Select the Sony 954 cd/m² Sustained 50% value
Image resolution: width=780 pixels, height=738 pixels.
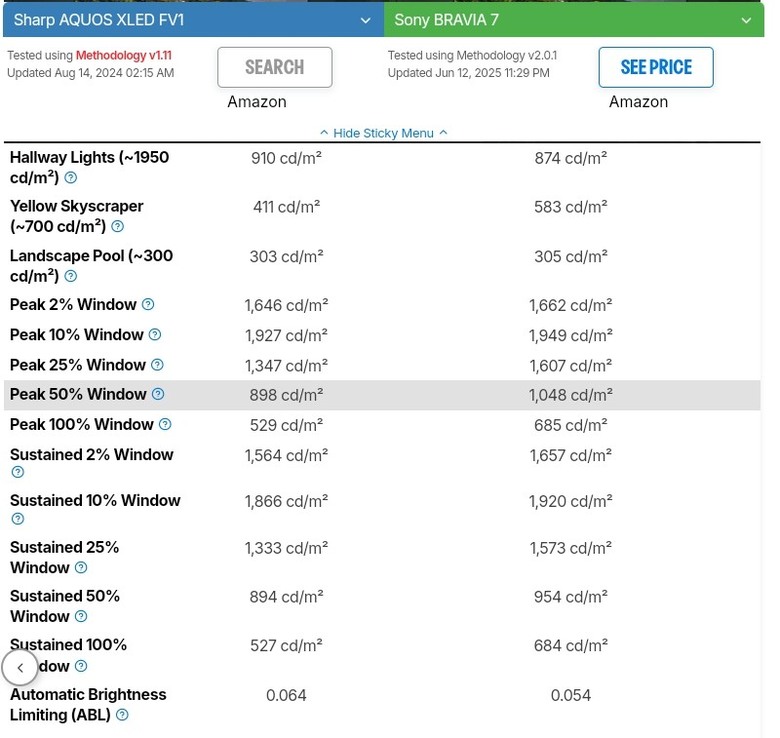coord(571,597)
